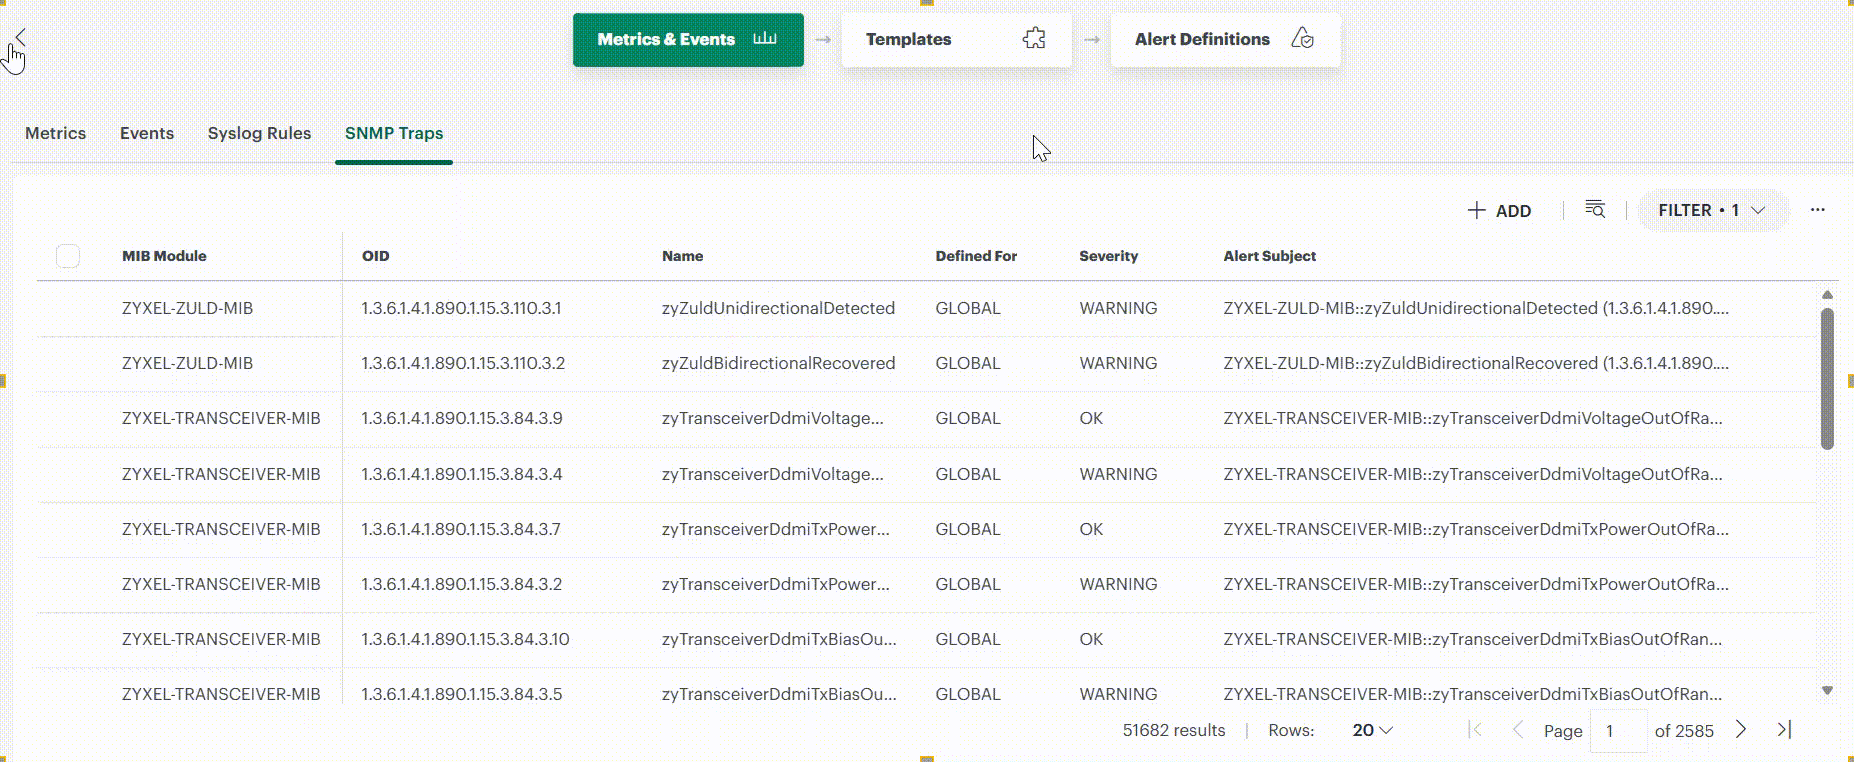The width and height of the screenshot is (1854, 762).
Task: Switch to the Metrics tab
Action: [x=55, y=133]
